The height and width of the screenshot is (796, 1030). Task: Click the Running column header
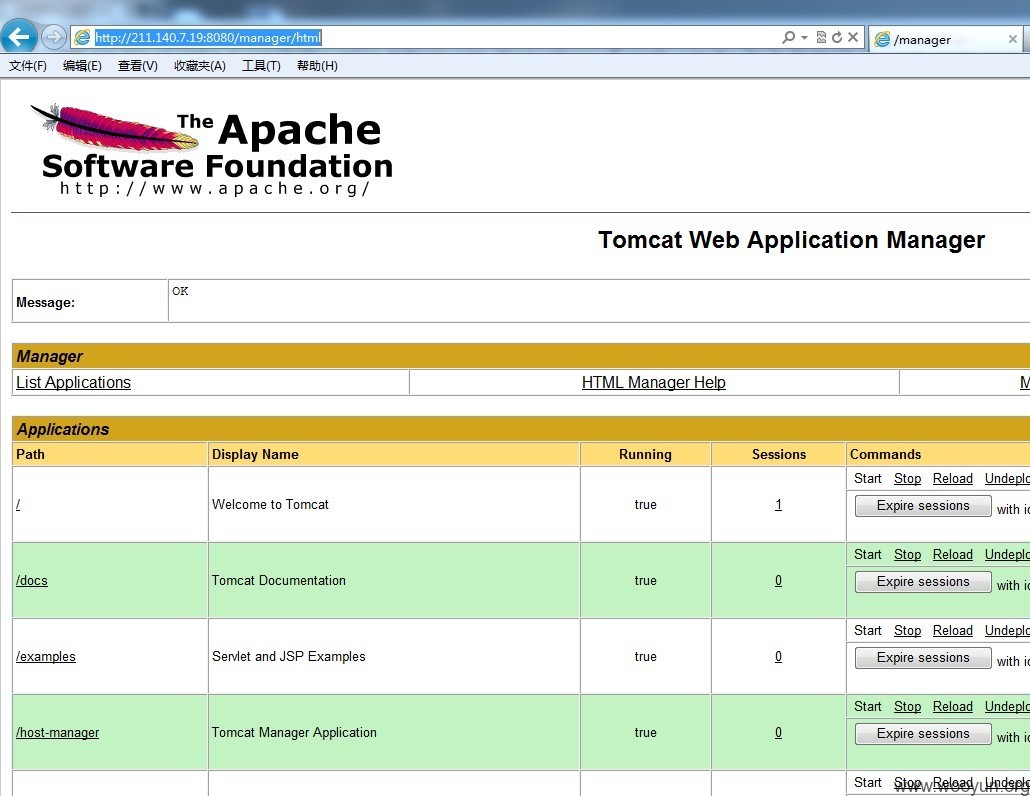645,454
